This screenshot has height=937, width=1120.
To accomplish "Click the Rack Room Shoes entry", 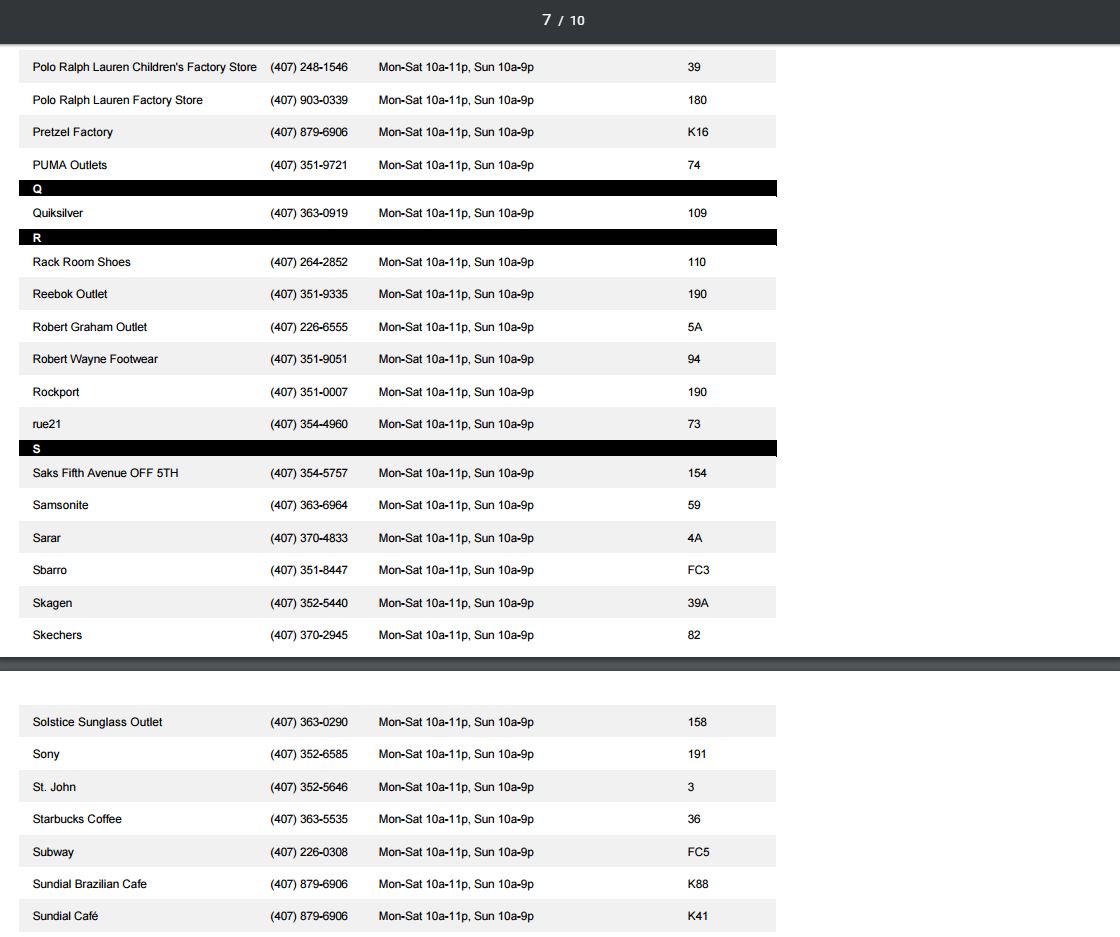I will [82, 262].
